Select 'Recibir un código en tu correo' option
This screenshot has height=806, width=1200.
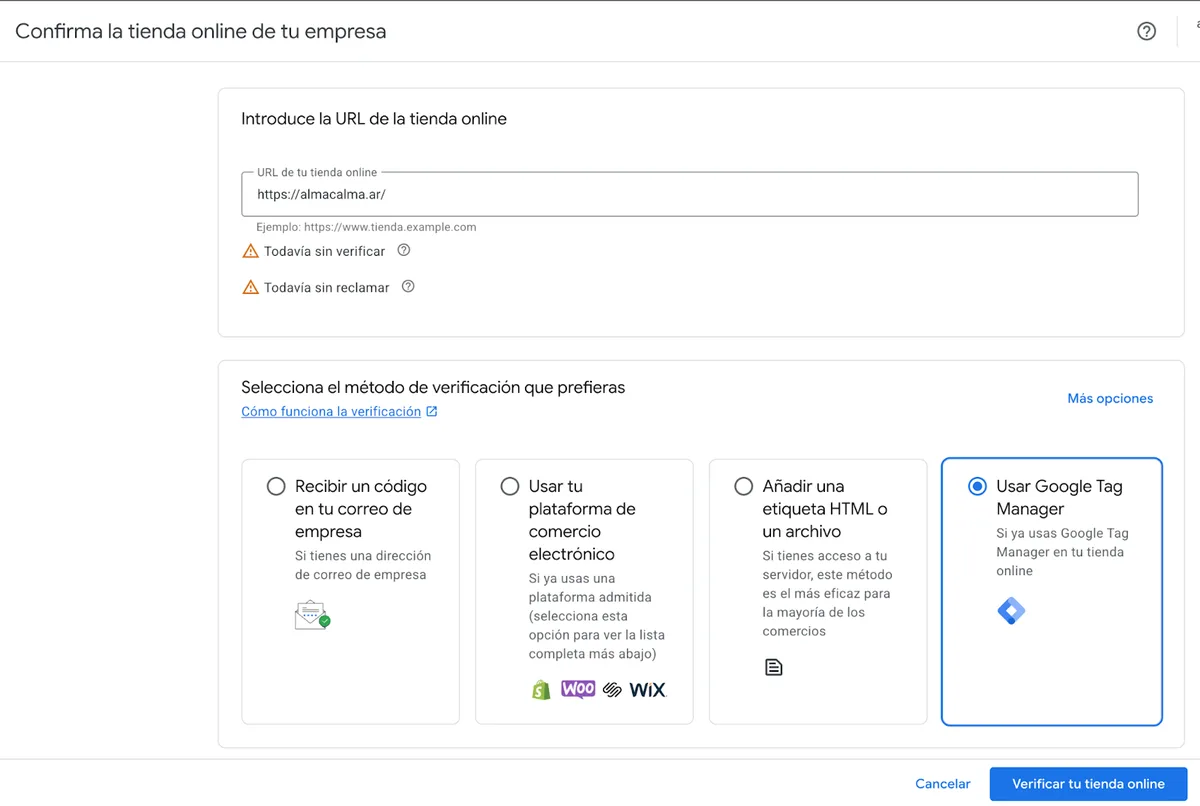pos(276,487)
